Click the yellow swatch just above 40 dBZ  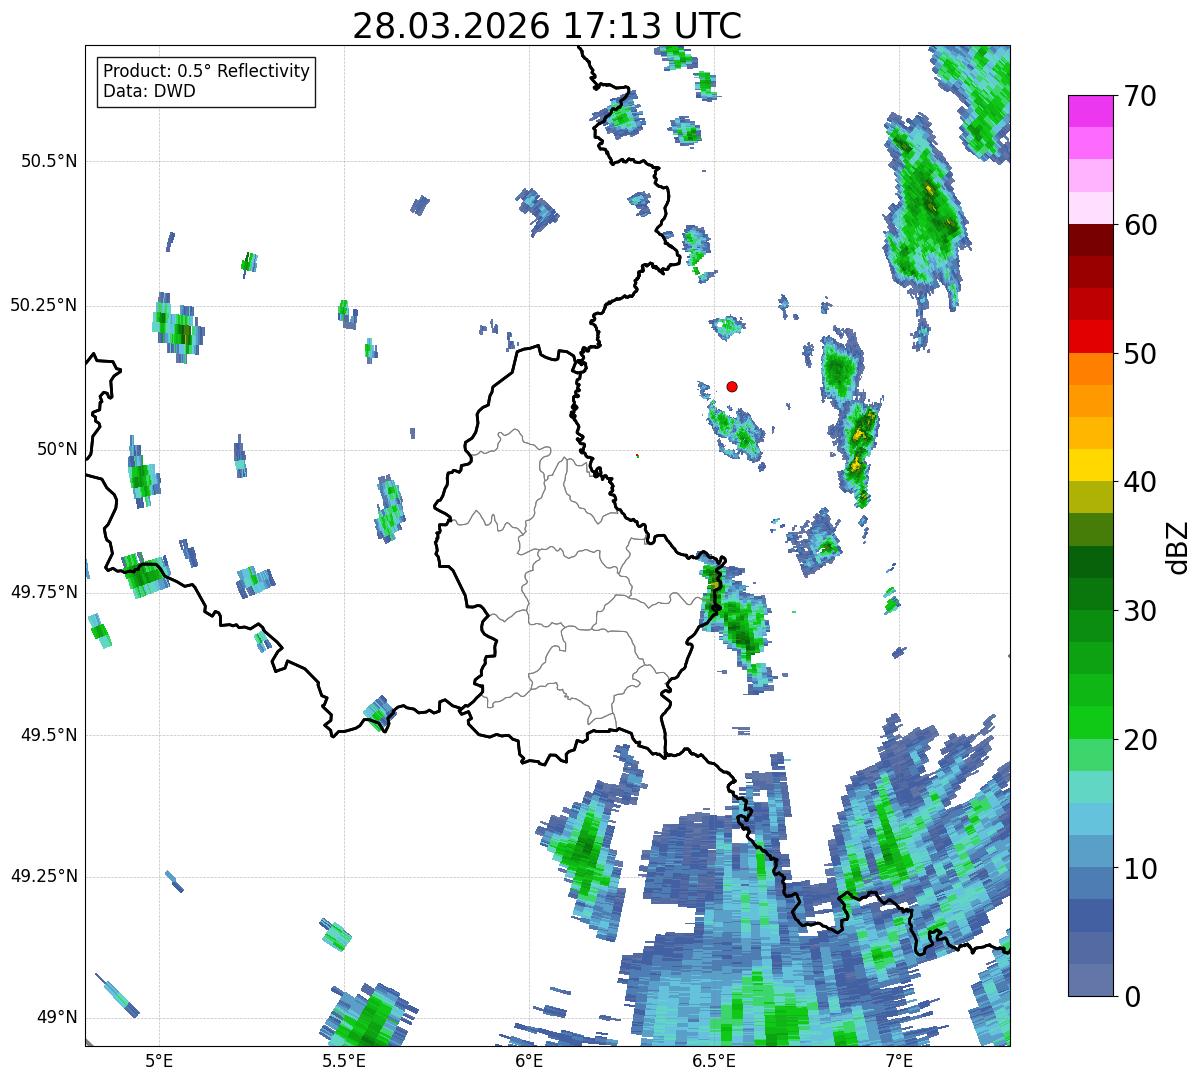[1090, 466]
